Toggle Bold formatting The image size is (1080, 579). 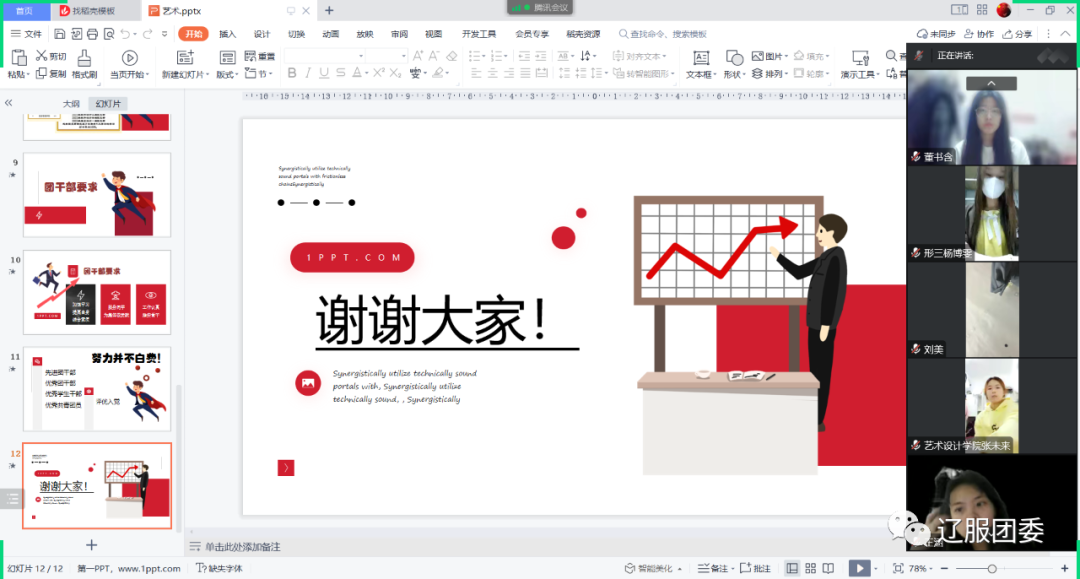pyautogui.click(x=292, y=73)
